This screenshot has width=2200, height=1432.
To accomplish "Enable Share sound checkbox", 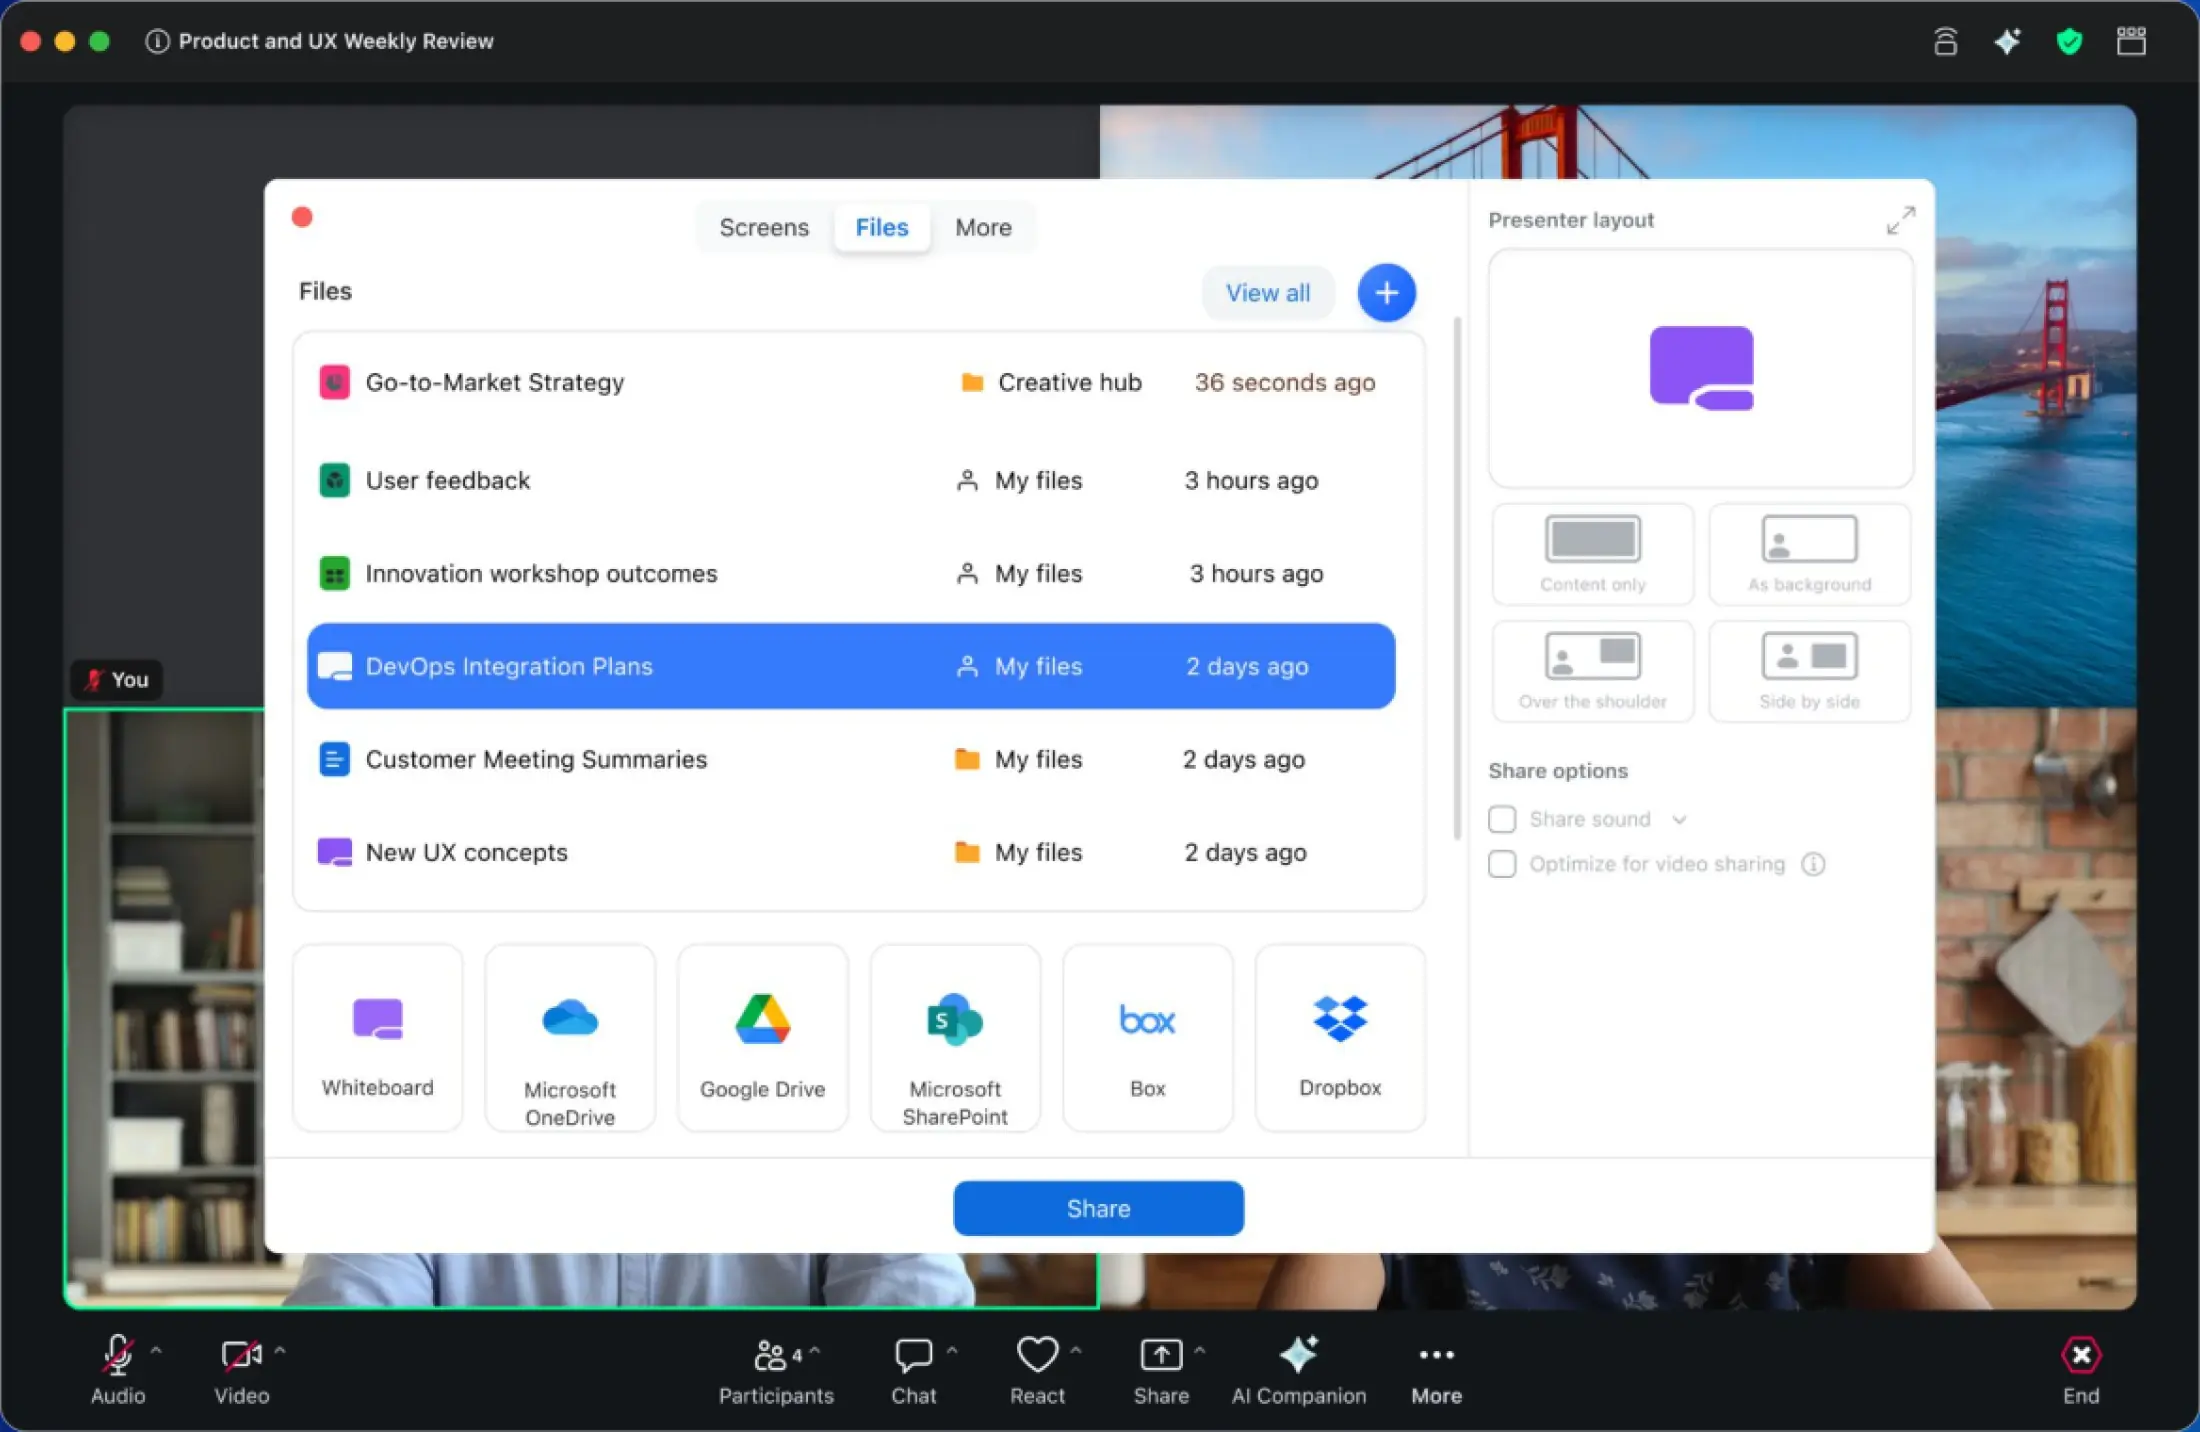I will (1502, 819).
